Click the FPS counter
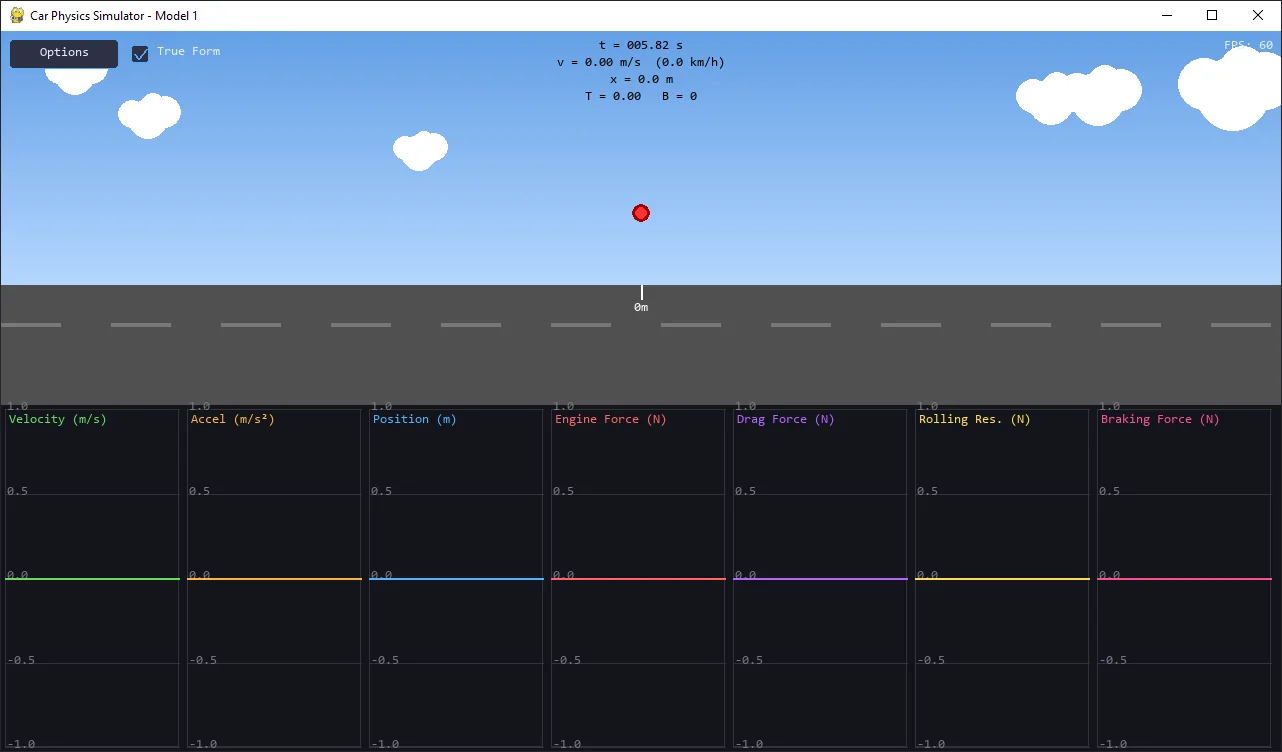The width and height of the screenshot is (1282, 752). click(1248, 45)
